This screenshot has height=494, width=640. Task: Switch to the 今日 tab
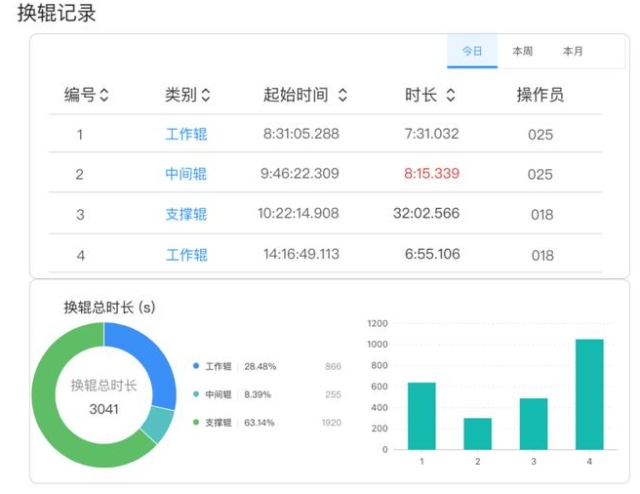[x=472, y=51]
